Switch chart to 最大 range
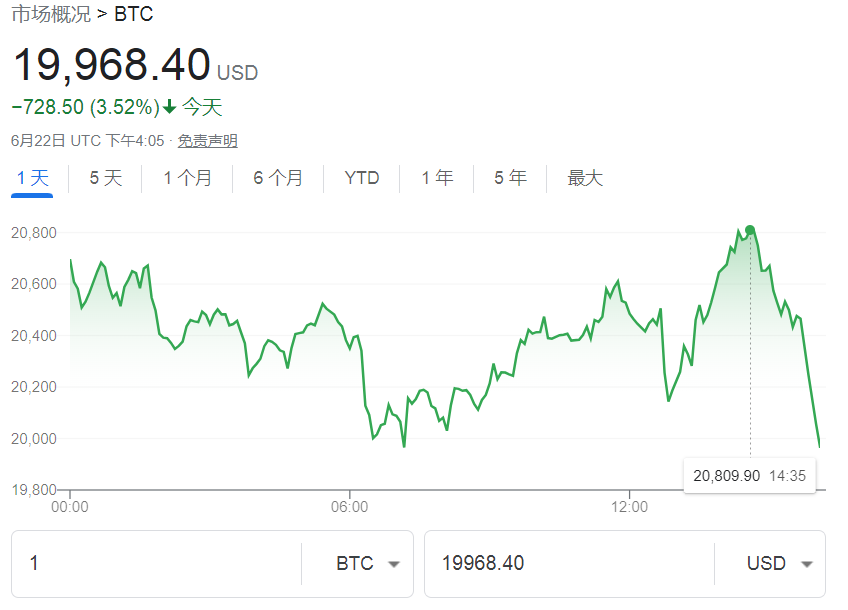 (x=585, y=179)
